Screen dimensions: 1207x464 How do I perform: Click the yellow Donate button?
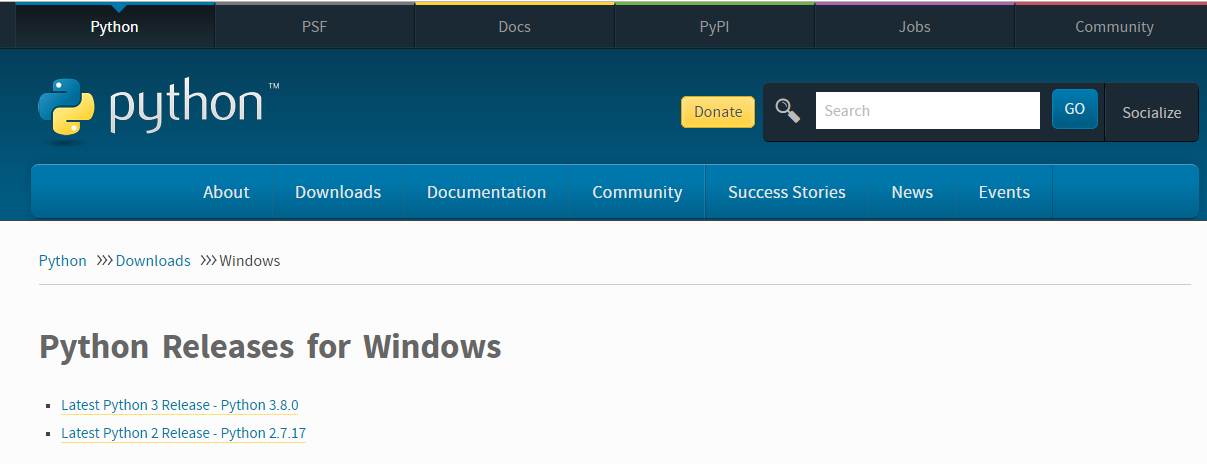pos(718,112)
